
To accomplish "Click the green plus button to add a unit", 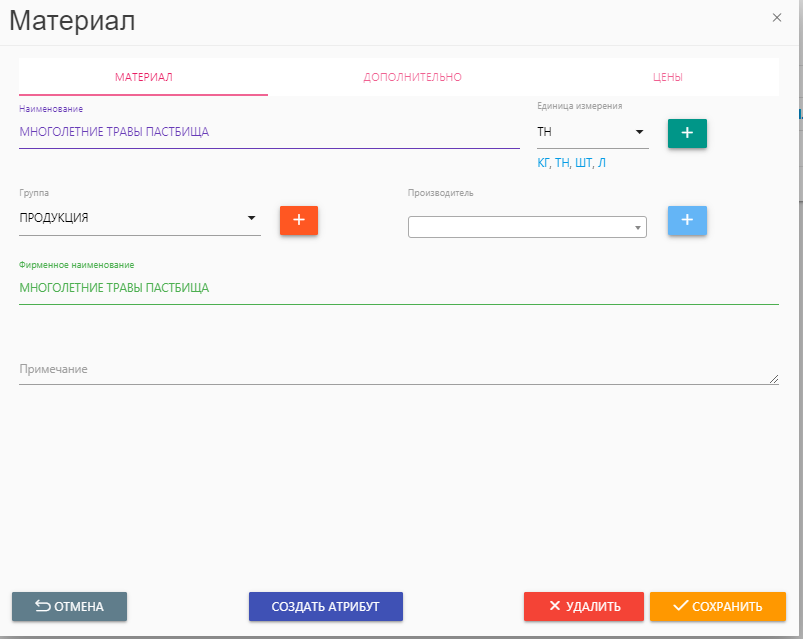I will (x=687, y=133).
